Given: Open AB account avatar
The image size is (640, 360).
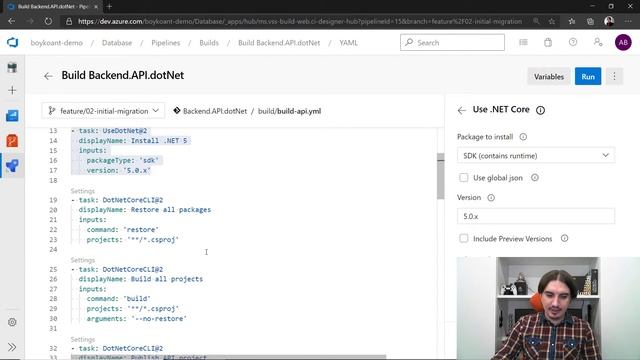Looking at the screenshot, I should click(623, 42).
